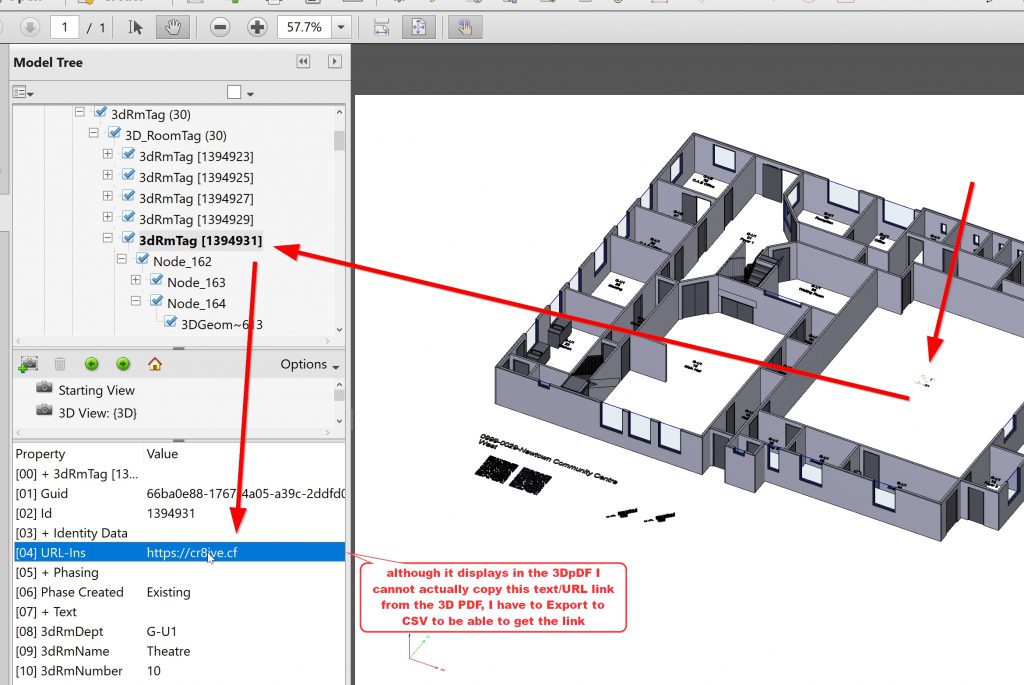
Task: Toggle visibility checkbox for Node_162
Action: click(142, 261)
